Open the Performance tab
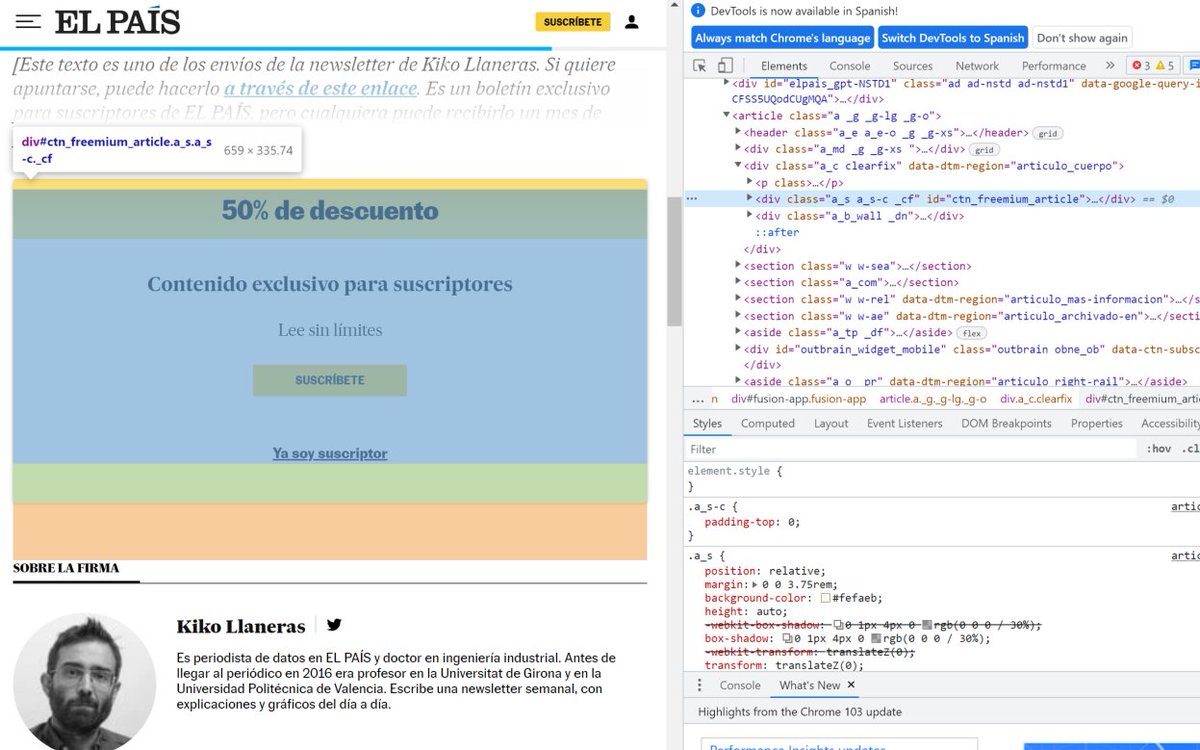 [1053, 66]
